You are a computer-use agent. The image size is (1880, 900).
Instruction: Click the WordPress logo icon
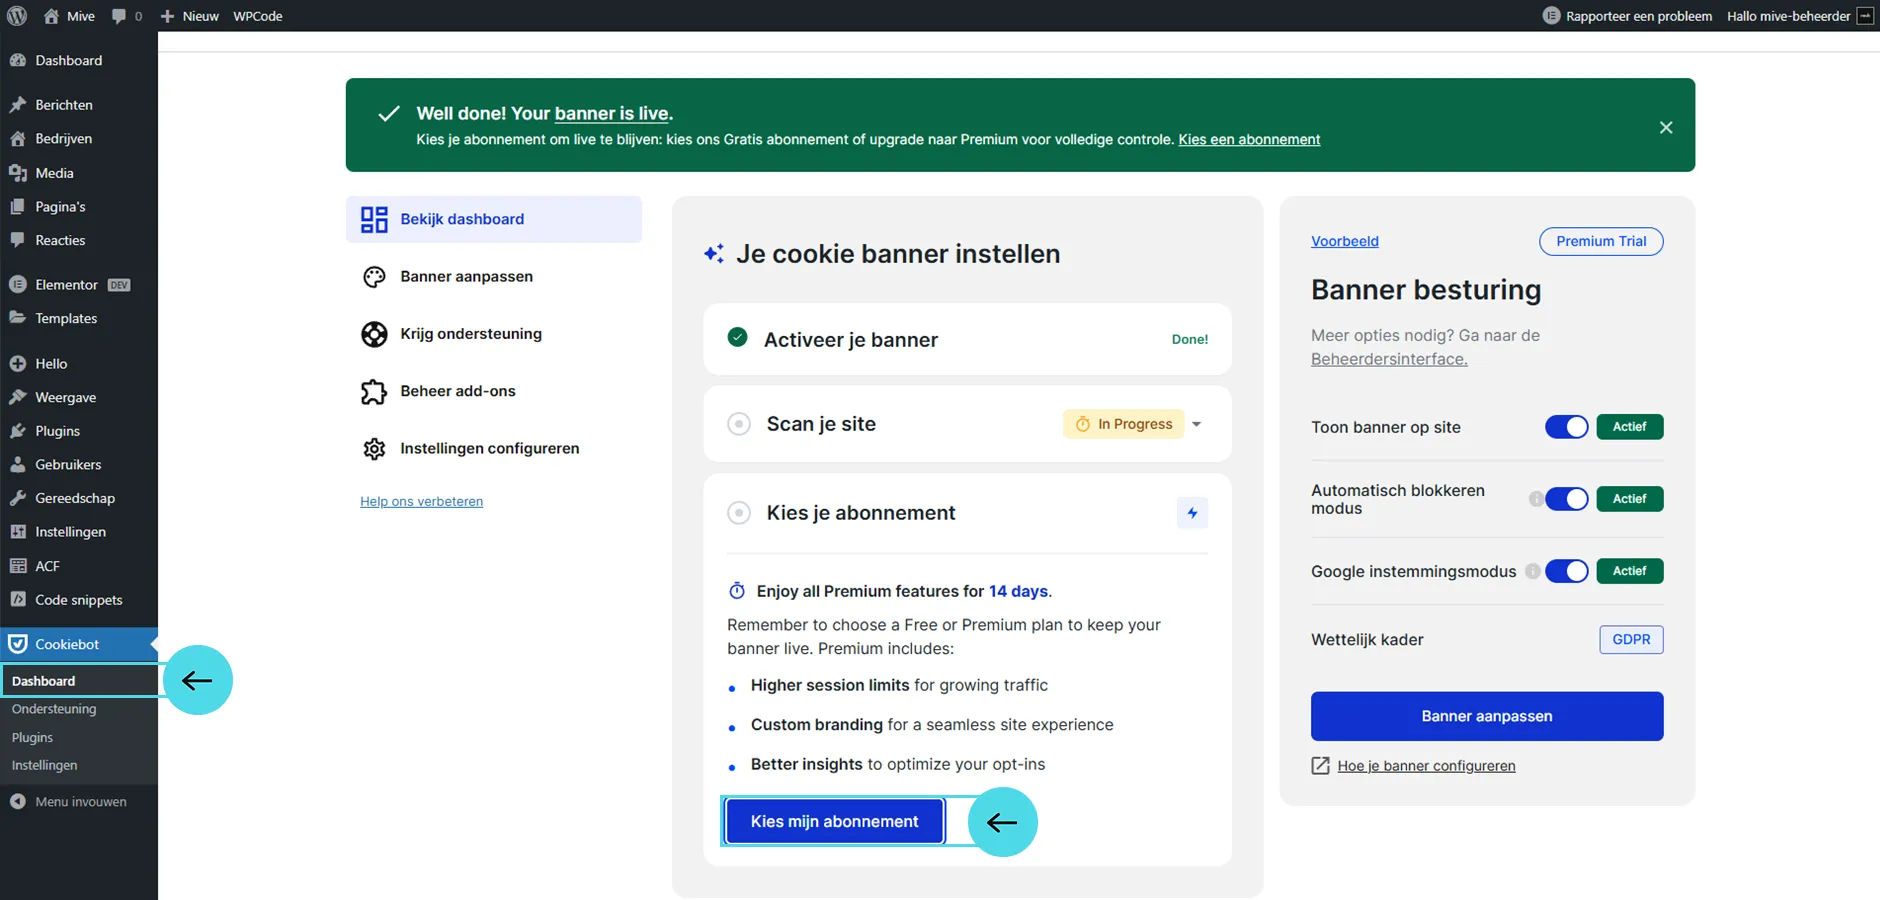[x=17, y=16]
